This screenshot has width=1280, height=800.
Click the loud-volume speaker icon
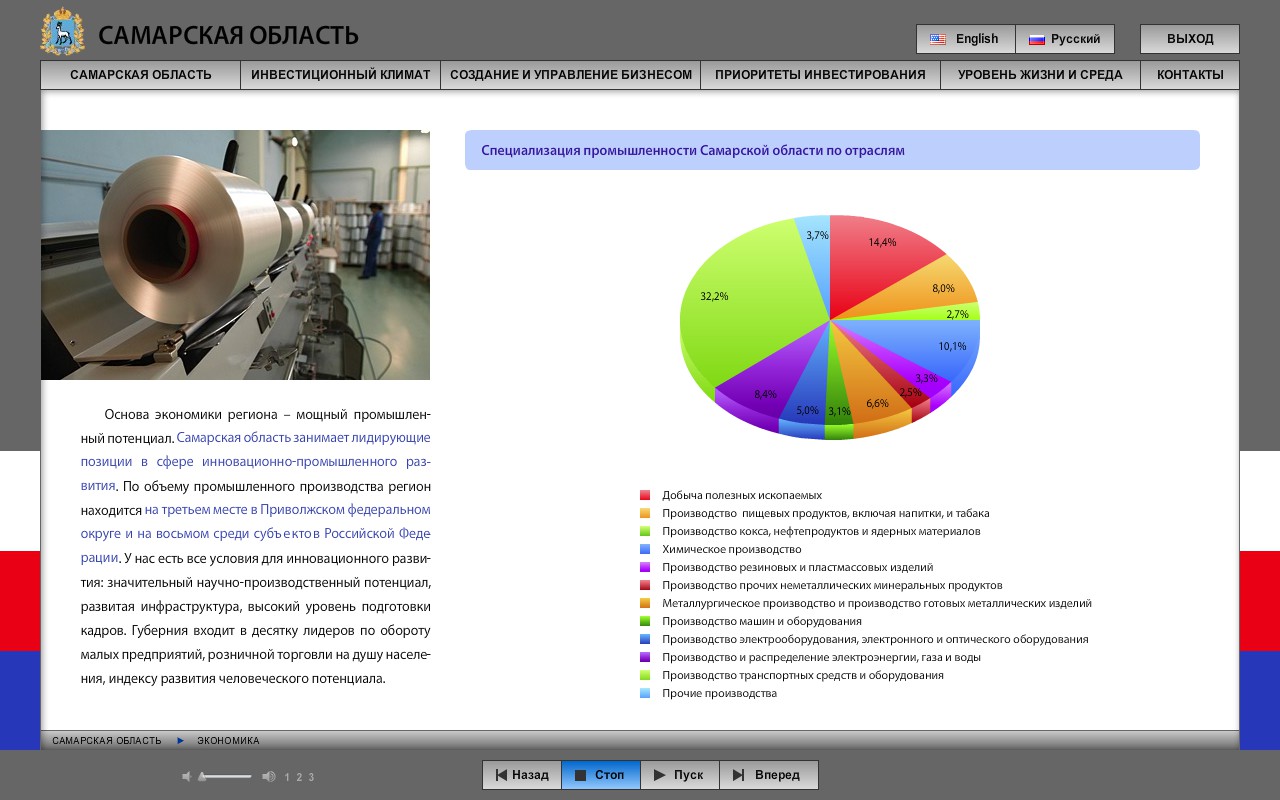[x=268, y=777]
